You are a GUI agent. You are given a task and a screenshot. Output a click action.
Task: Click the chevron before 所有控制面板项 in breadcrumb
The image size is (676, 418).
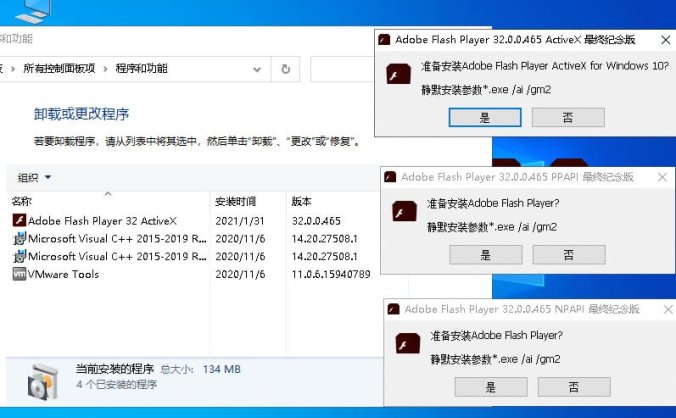(x=13, y=69)
